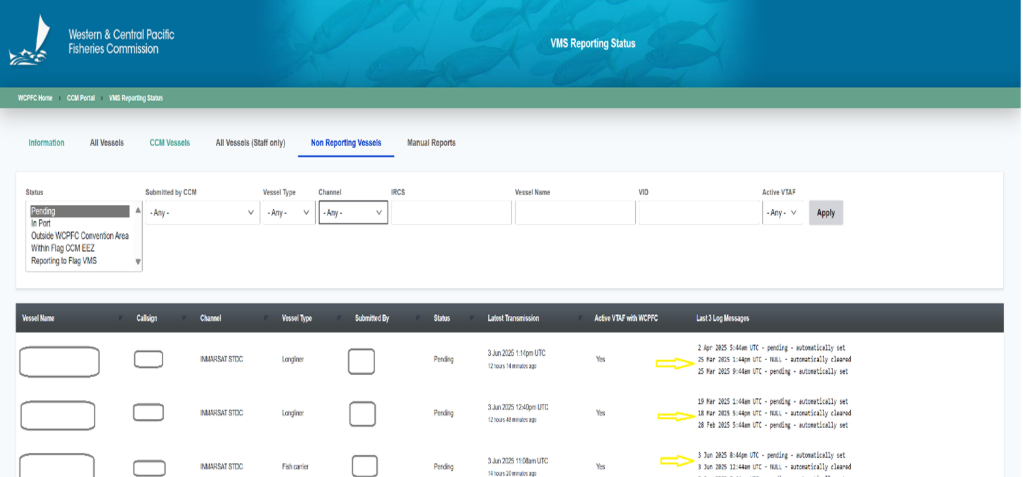Open Vessel Name column filter icon
Image resolution: width=1023 pixels, height=477 pixels.
click(x=120, y=318)
